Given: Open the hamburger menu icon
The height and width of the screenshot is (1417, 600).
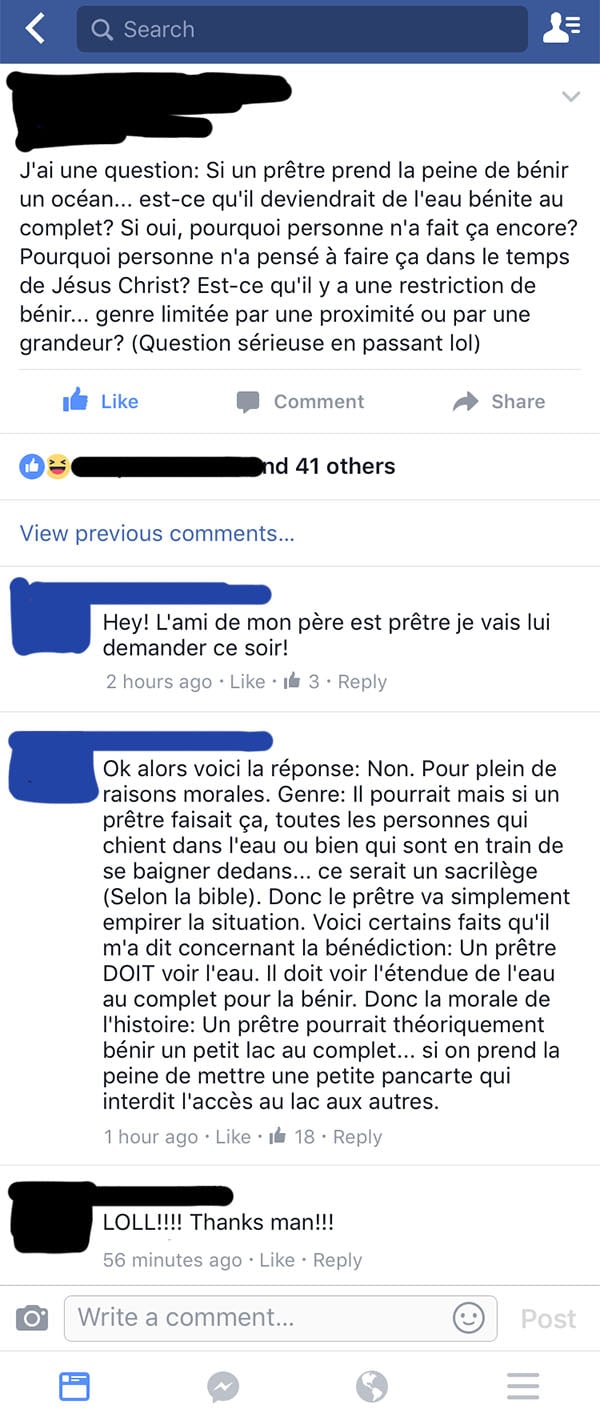Looking at the screenshot, I should [523, 1386].
